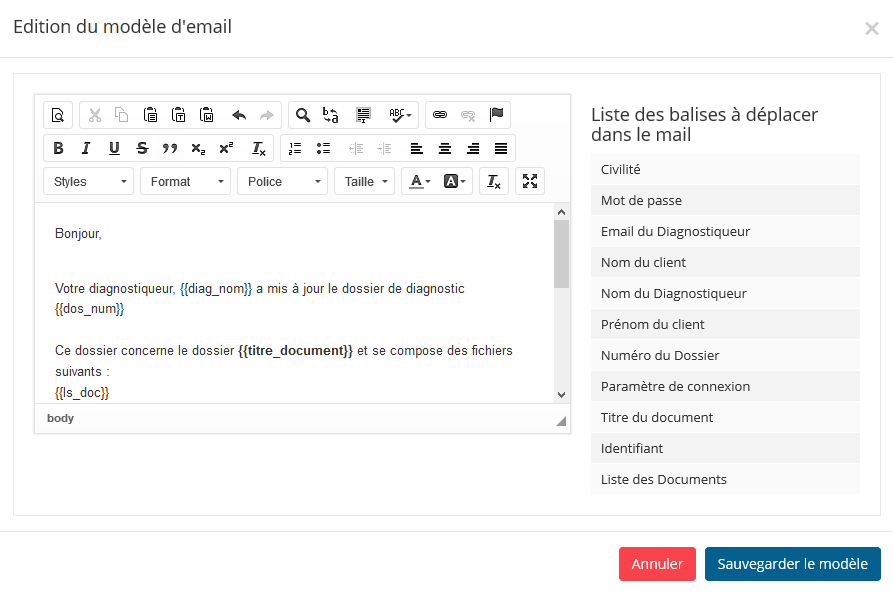The image size is (893, 594).
Task: Center align the text
Action: 445,149
